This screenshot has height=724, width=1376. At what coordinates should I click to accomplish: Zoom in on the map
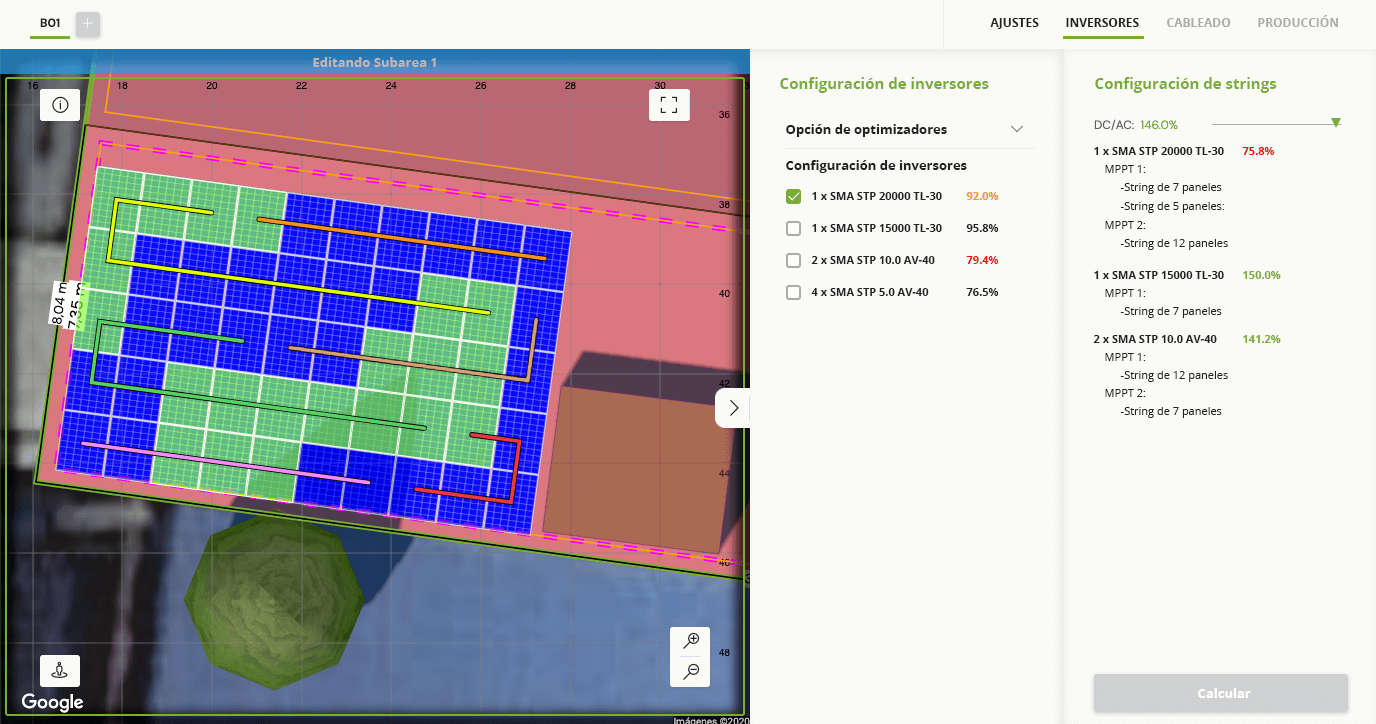(x=690, y=641)
